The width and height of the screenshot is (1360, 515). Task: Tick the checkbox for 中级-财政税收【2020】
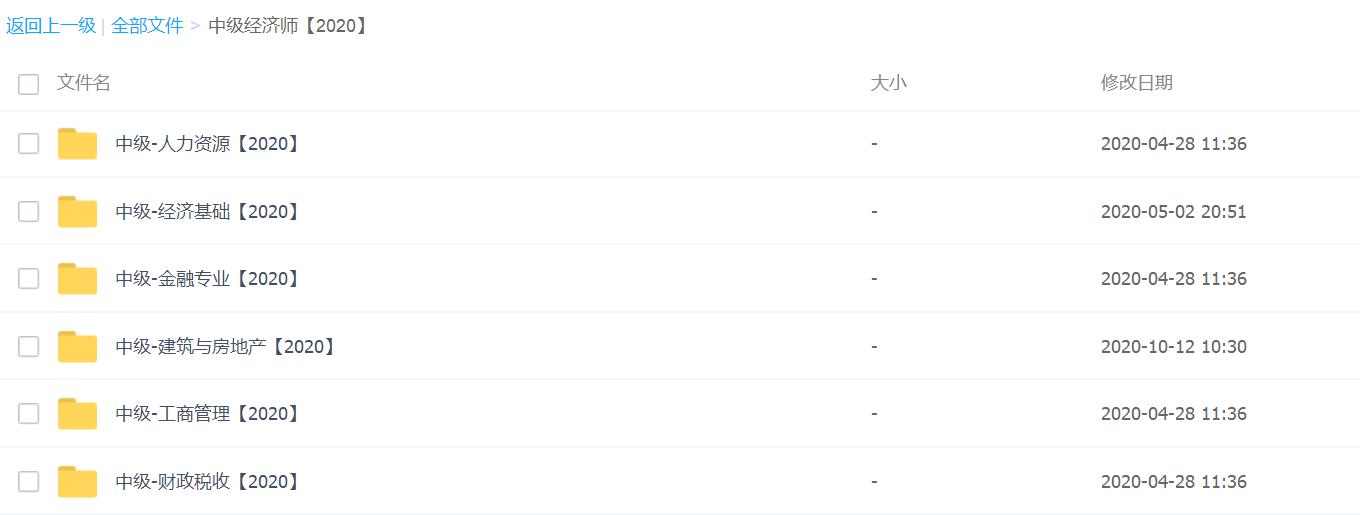[28, 482]
